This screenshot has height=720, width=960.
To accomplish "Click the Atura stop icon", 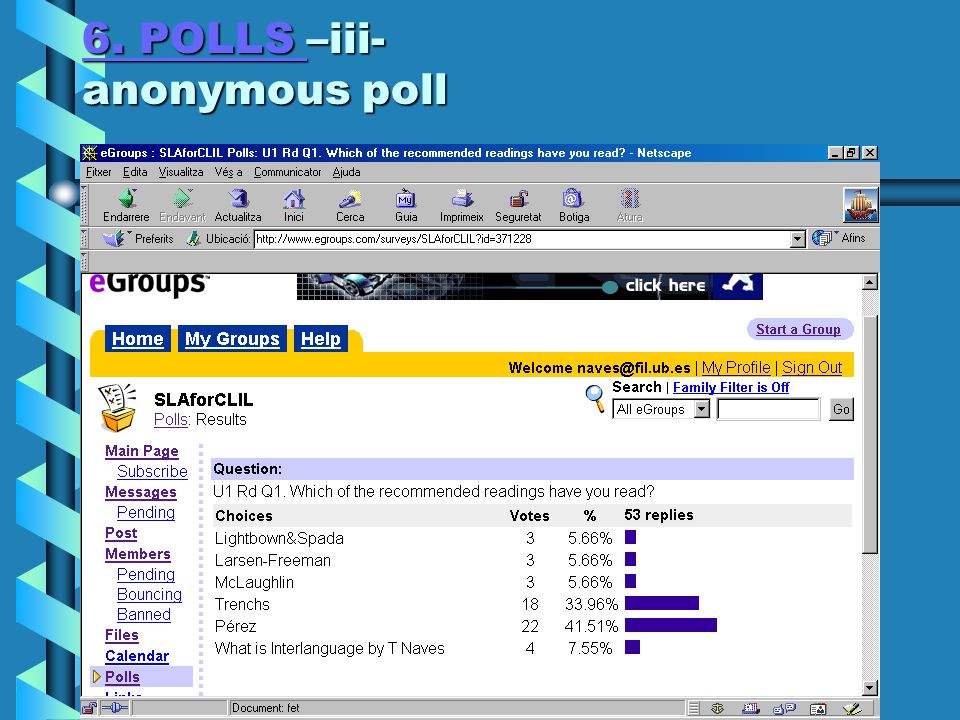I will pyautogui.click(x=629, y=198).
